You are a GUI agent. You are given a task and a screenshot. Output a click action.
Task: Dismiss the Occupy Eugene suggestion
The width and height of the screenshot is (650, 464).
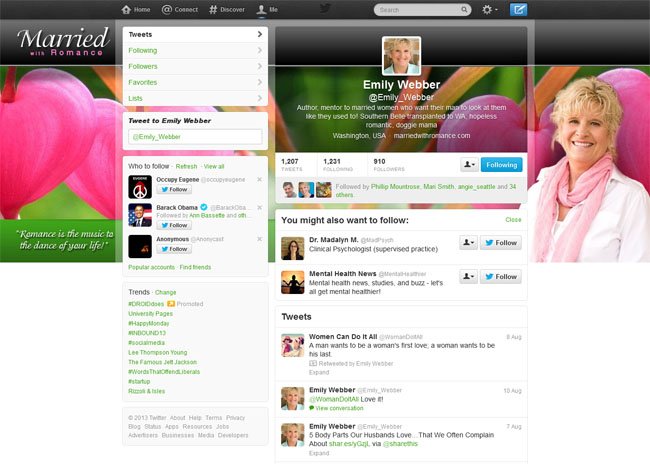[x=260, y=180]
